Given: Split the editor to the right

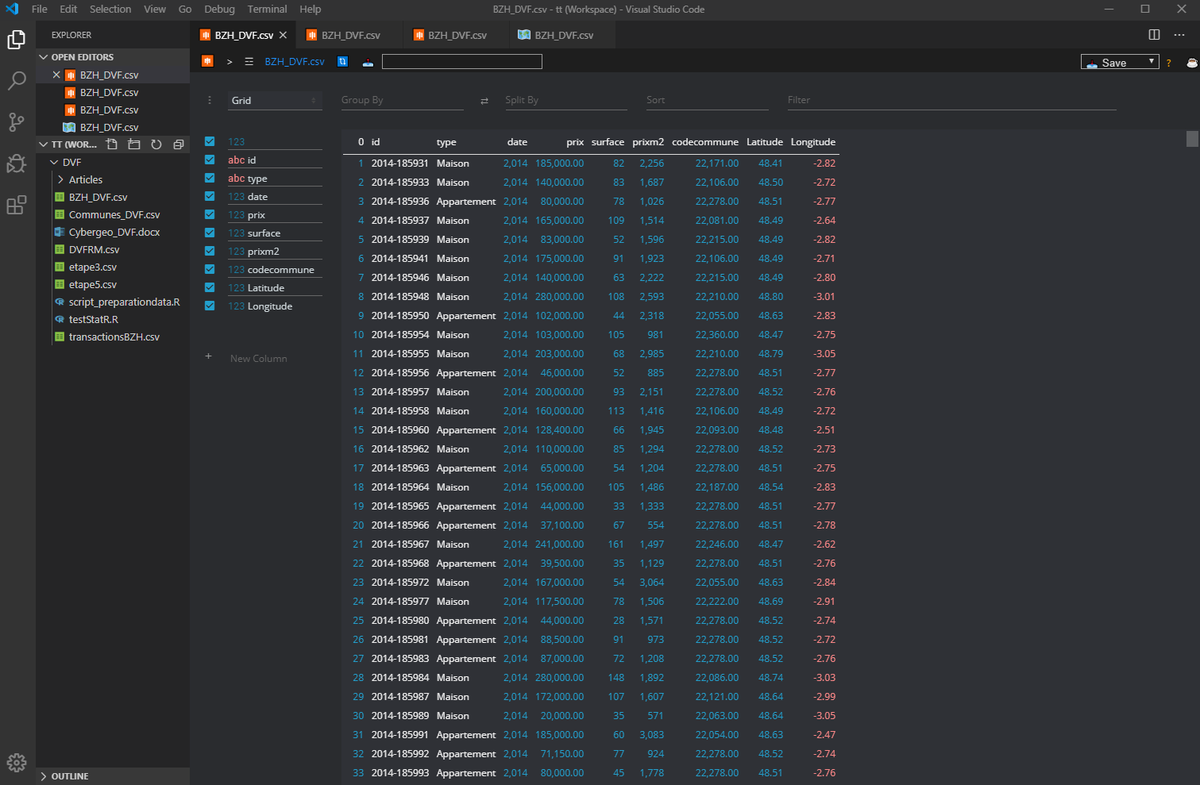Looking at the screenshot, I should [x=1154, y=35].
